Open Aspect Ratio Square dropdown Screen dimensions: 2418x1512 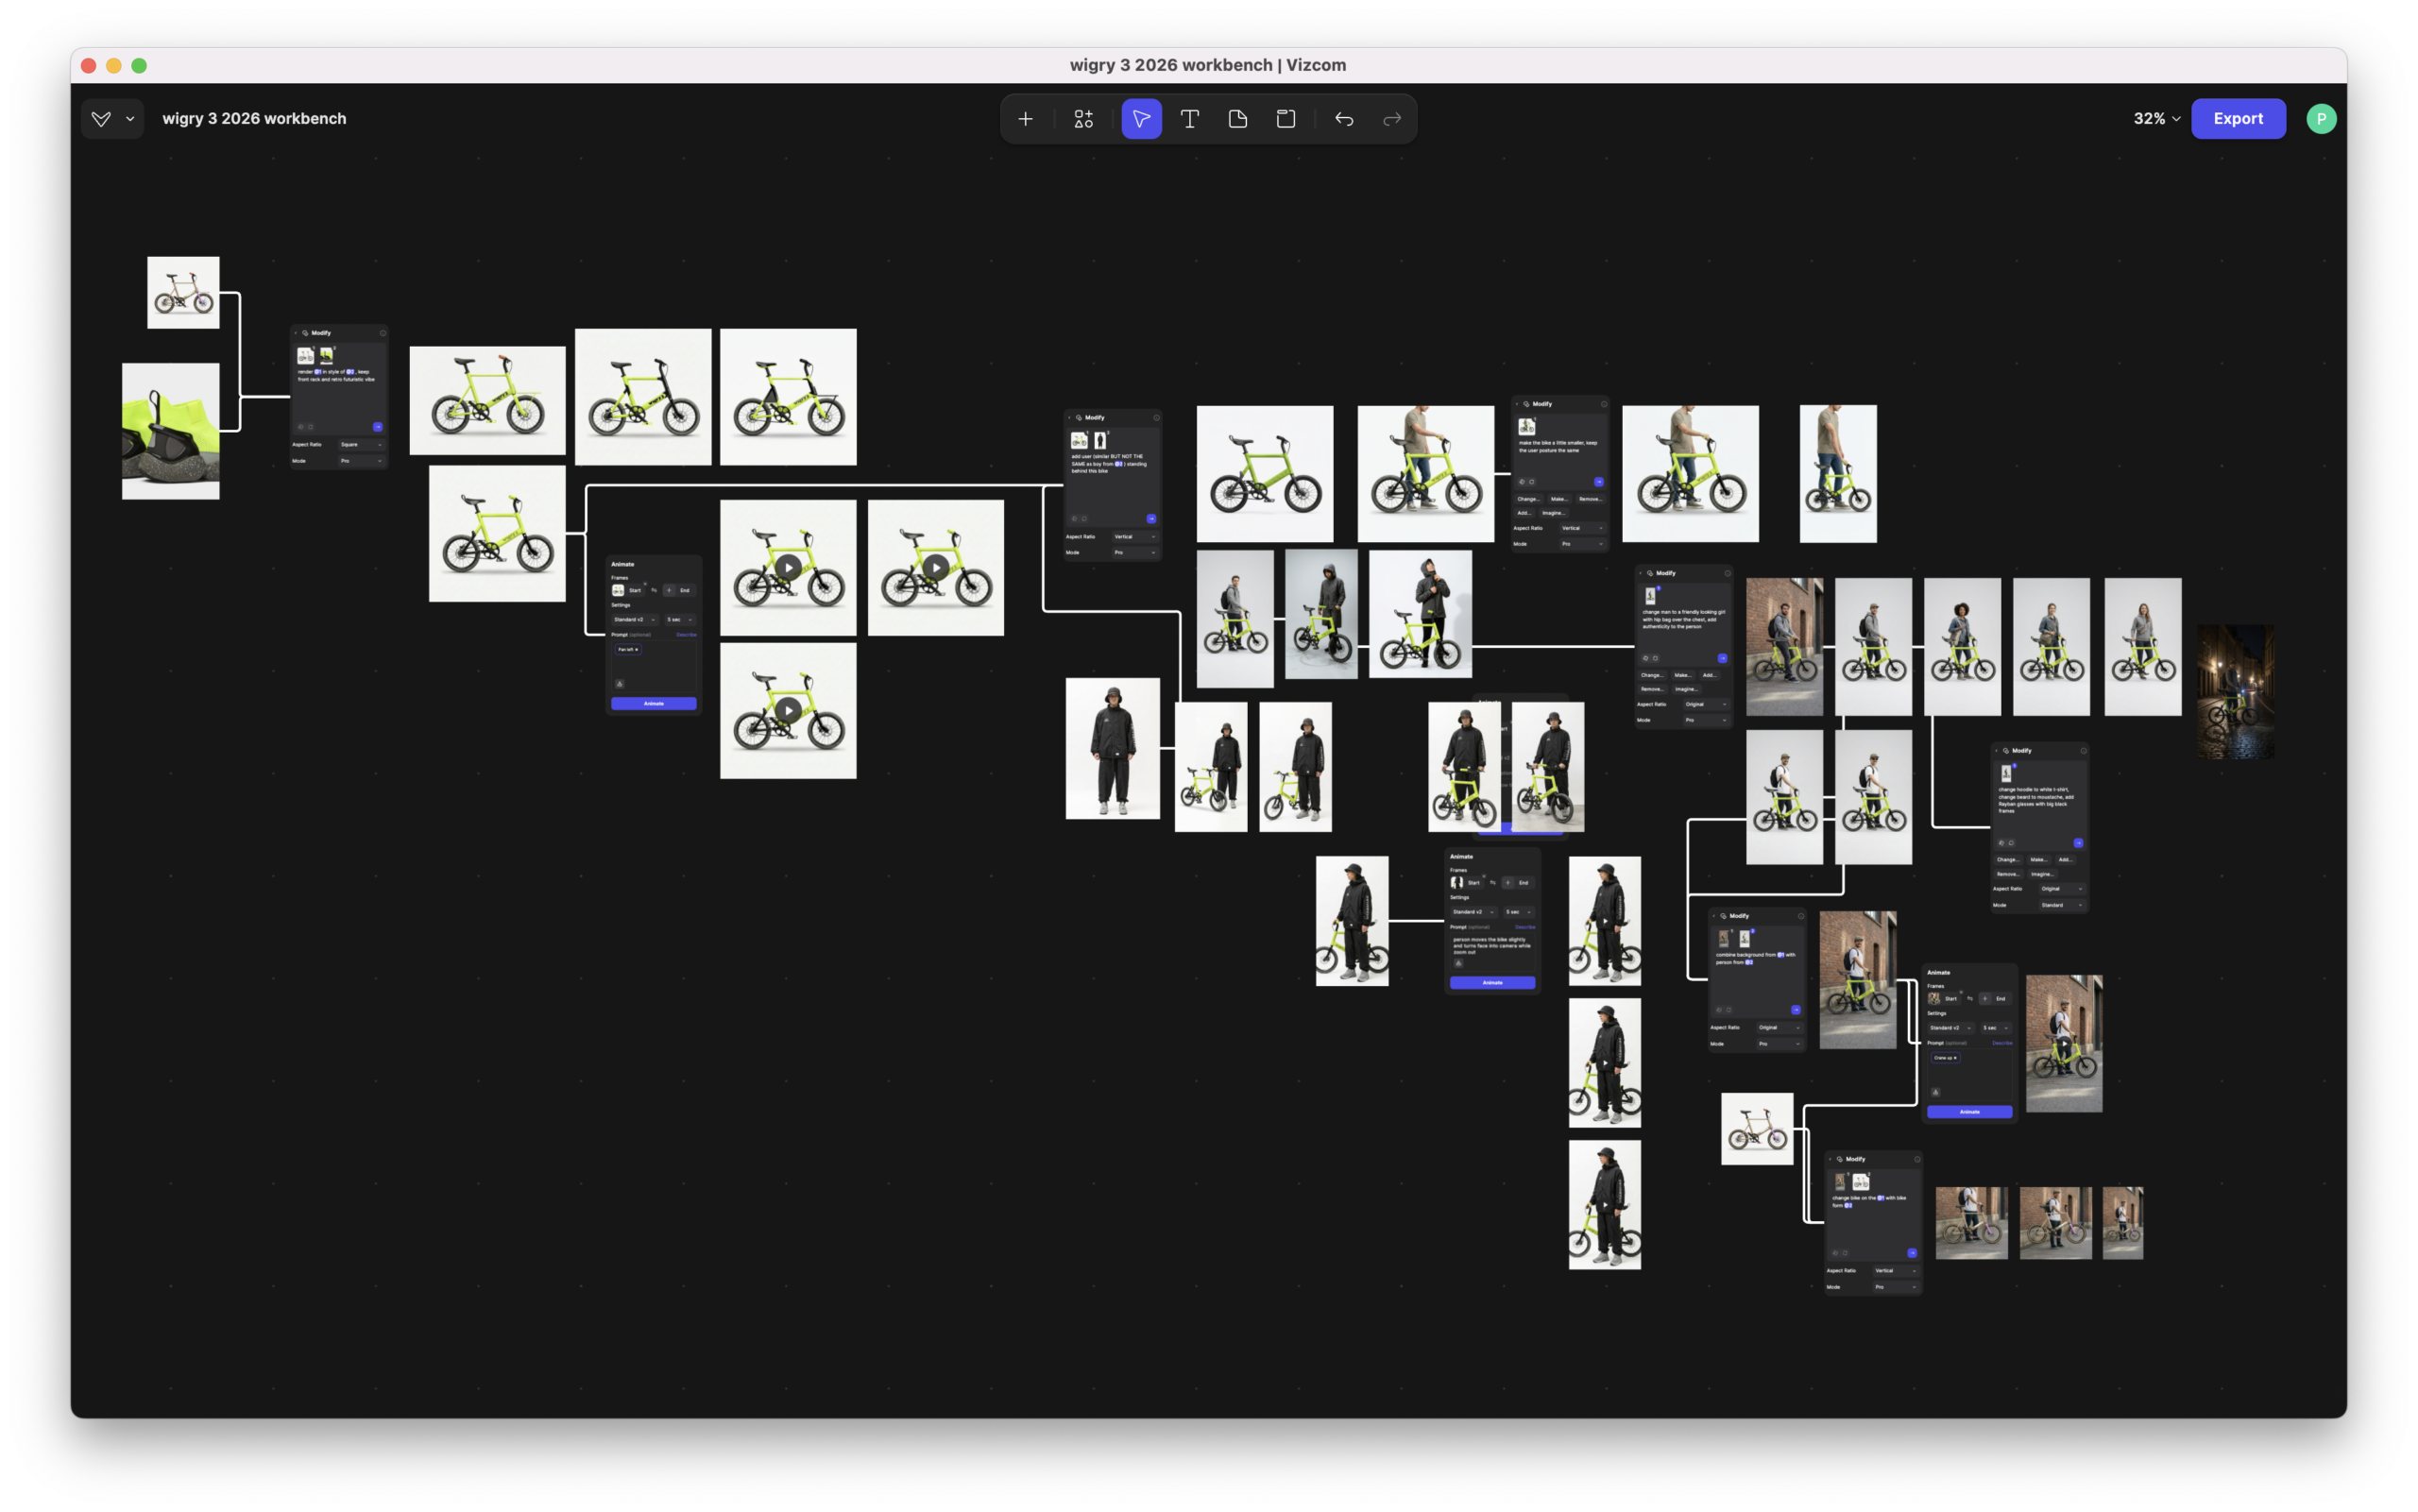[360, 444]
